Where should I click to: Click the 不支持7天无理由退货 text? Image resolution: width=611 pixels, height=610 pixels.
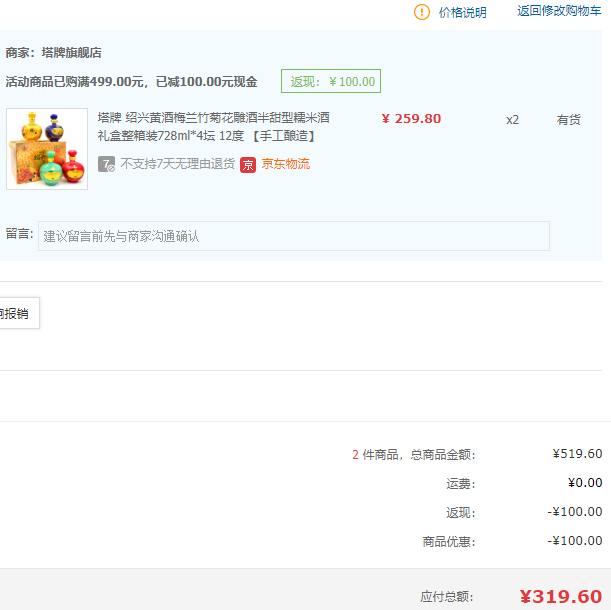coord(177,164)
